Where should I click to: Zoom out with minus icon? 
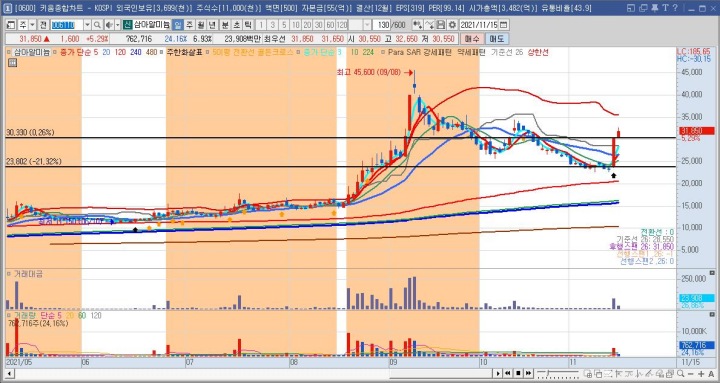[x=691, y=374]
